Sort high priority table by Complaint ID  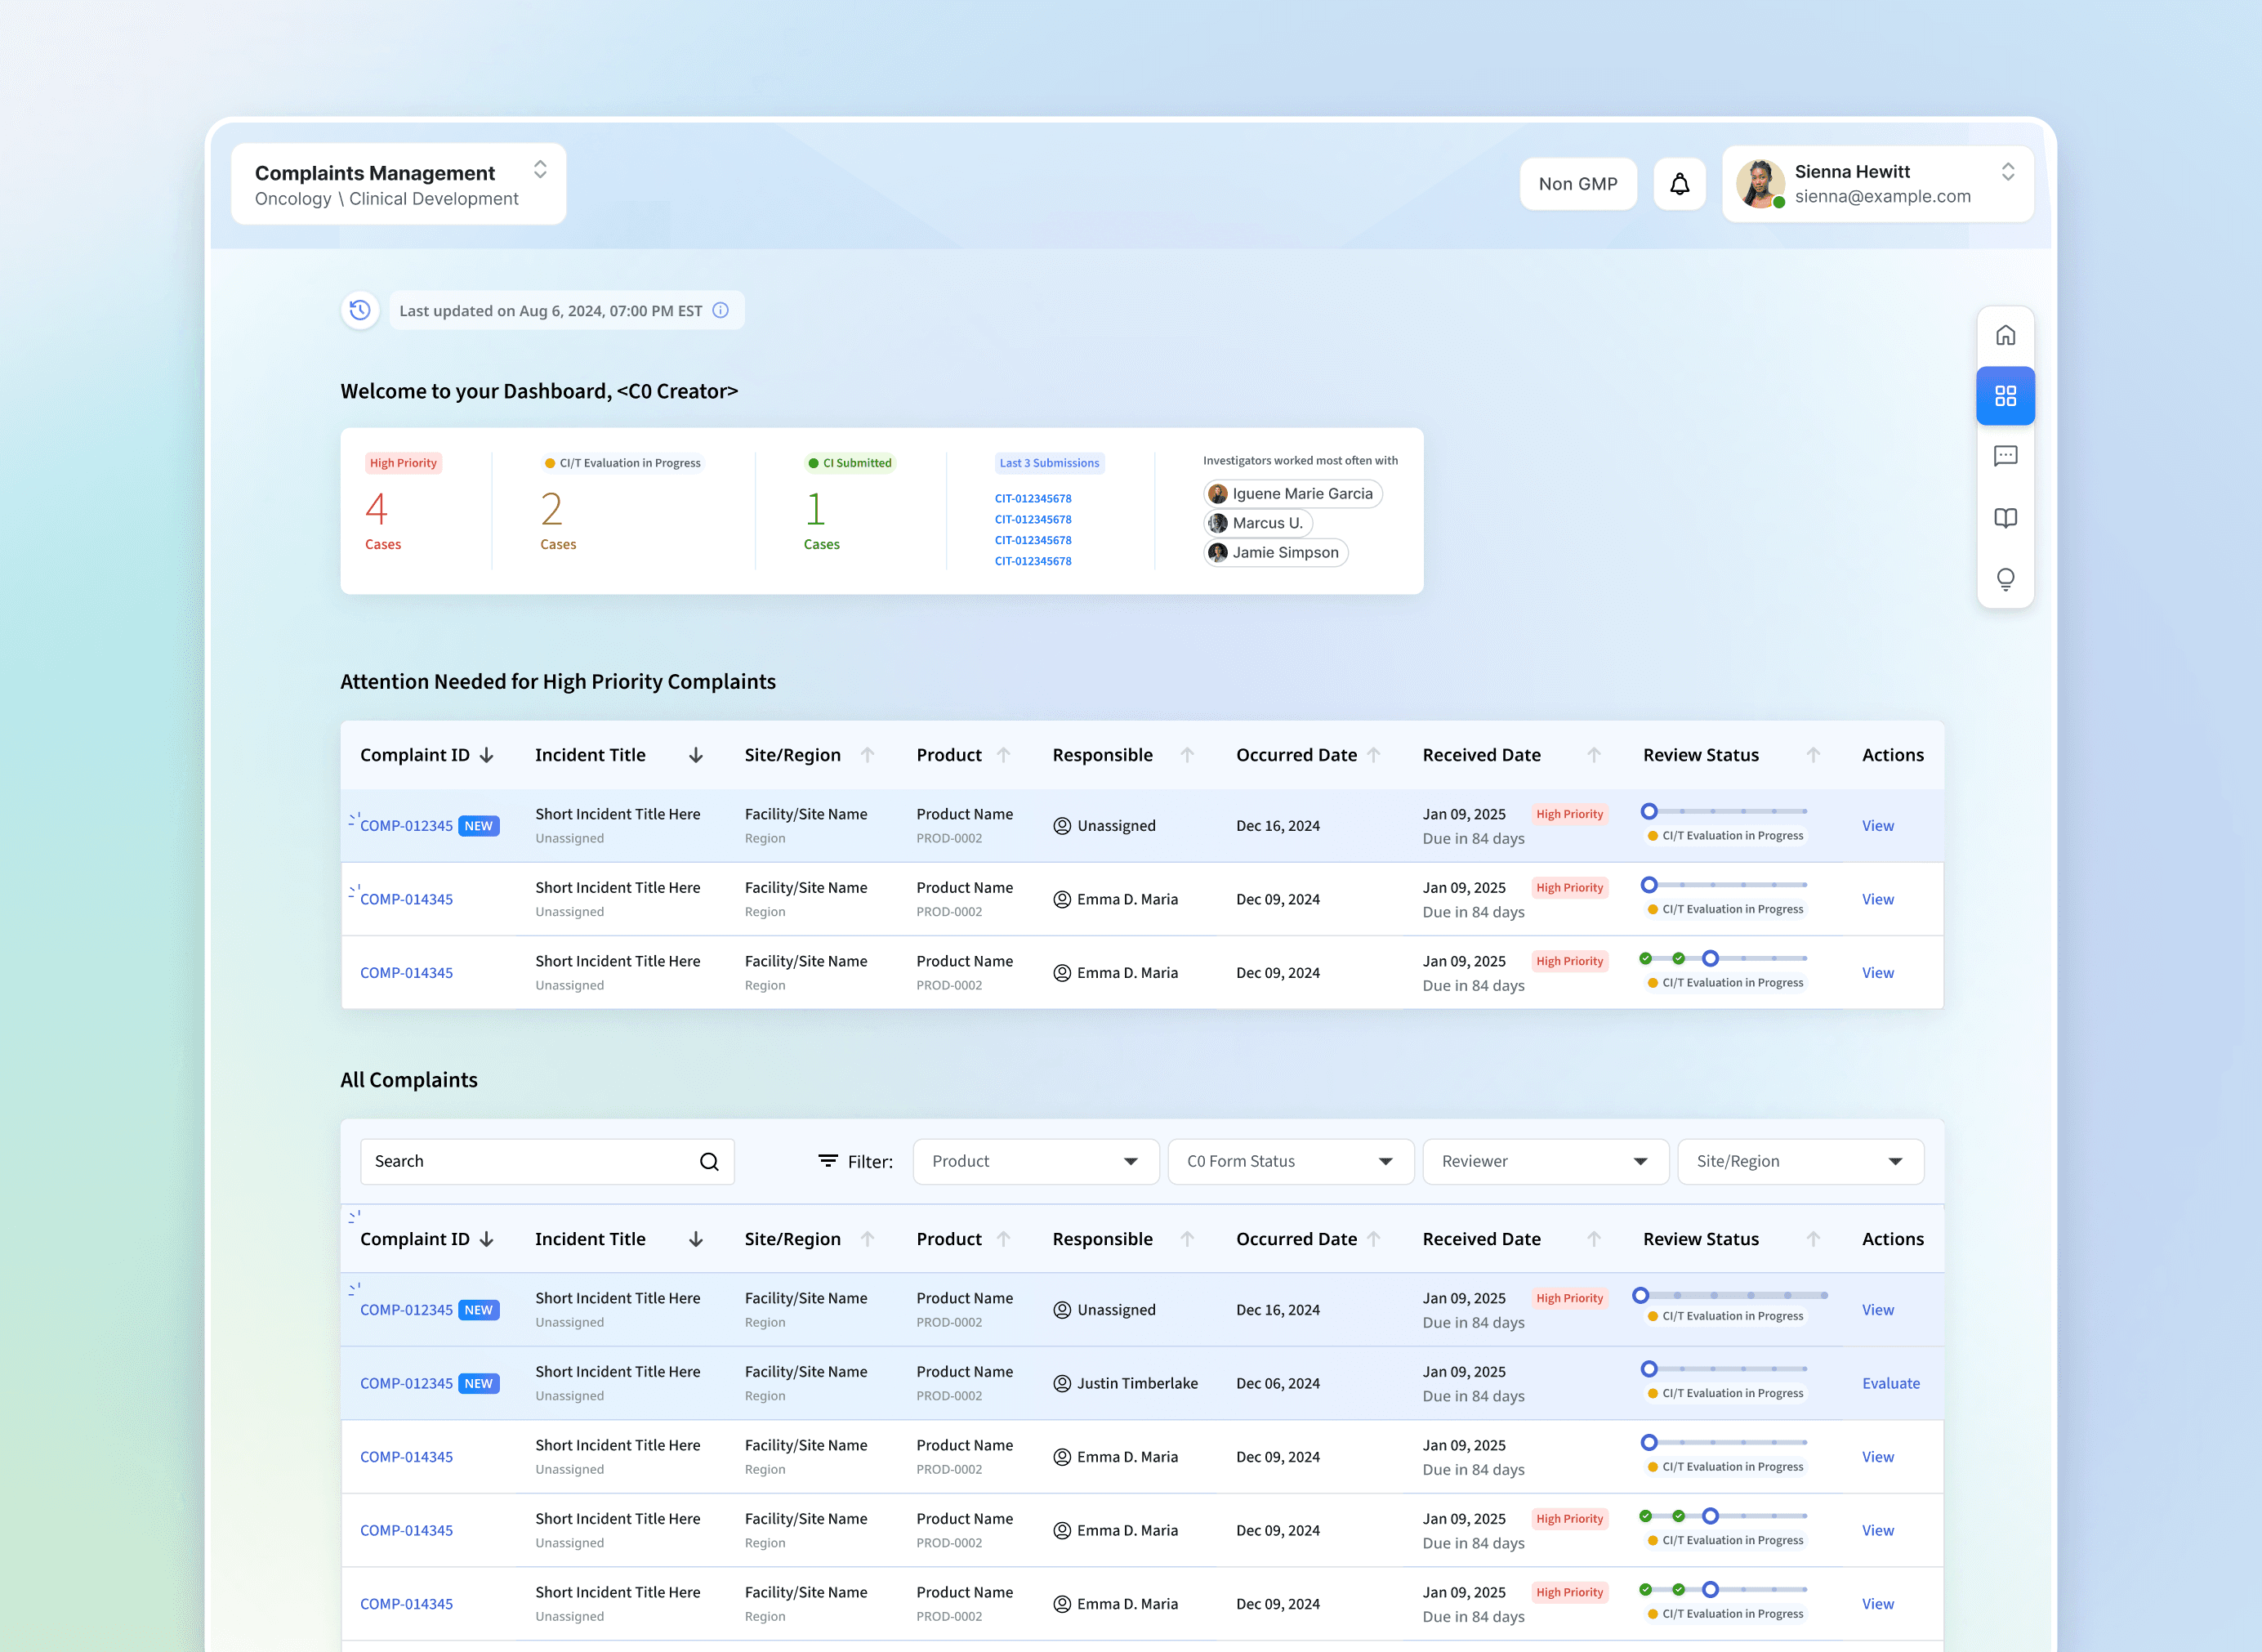487,755
